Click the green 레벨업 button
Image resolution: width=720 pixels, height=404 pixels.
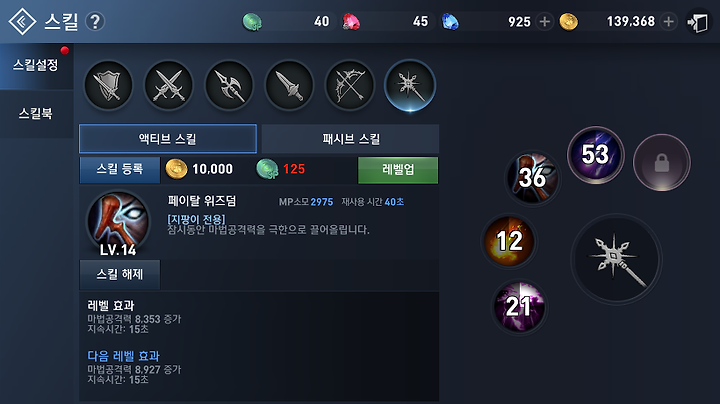(398, 170)
